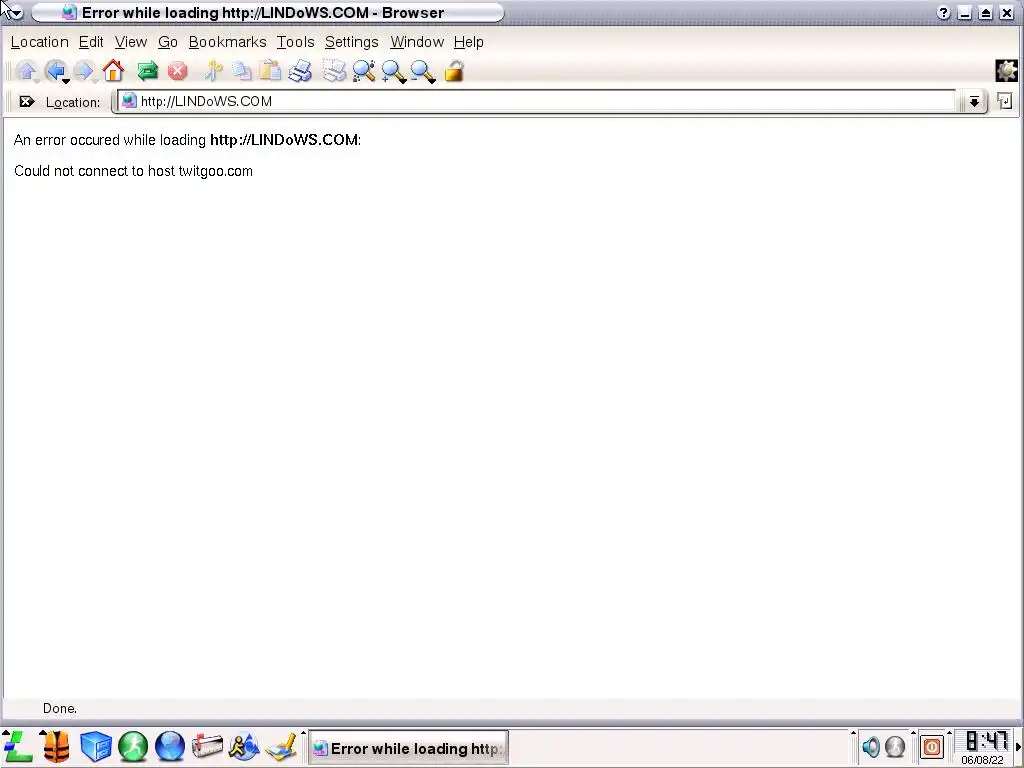Click the Up navigation arrow in toolbar
This screenshot has height=768, width=1024.
coord(27,71)
